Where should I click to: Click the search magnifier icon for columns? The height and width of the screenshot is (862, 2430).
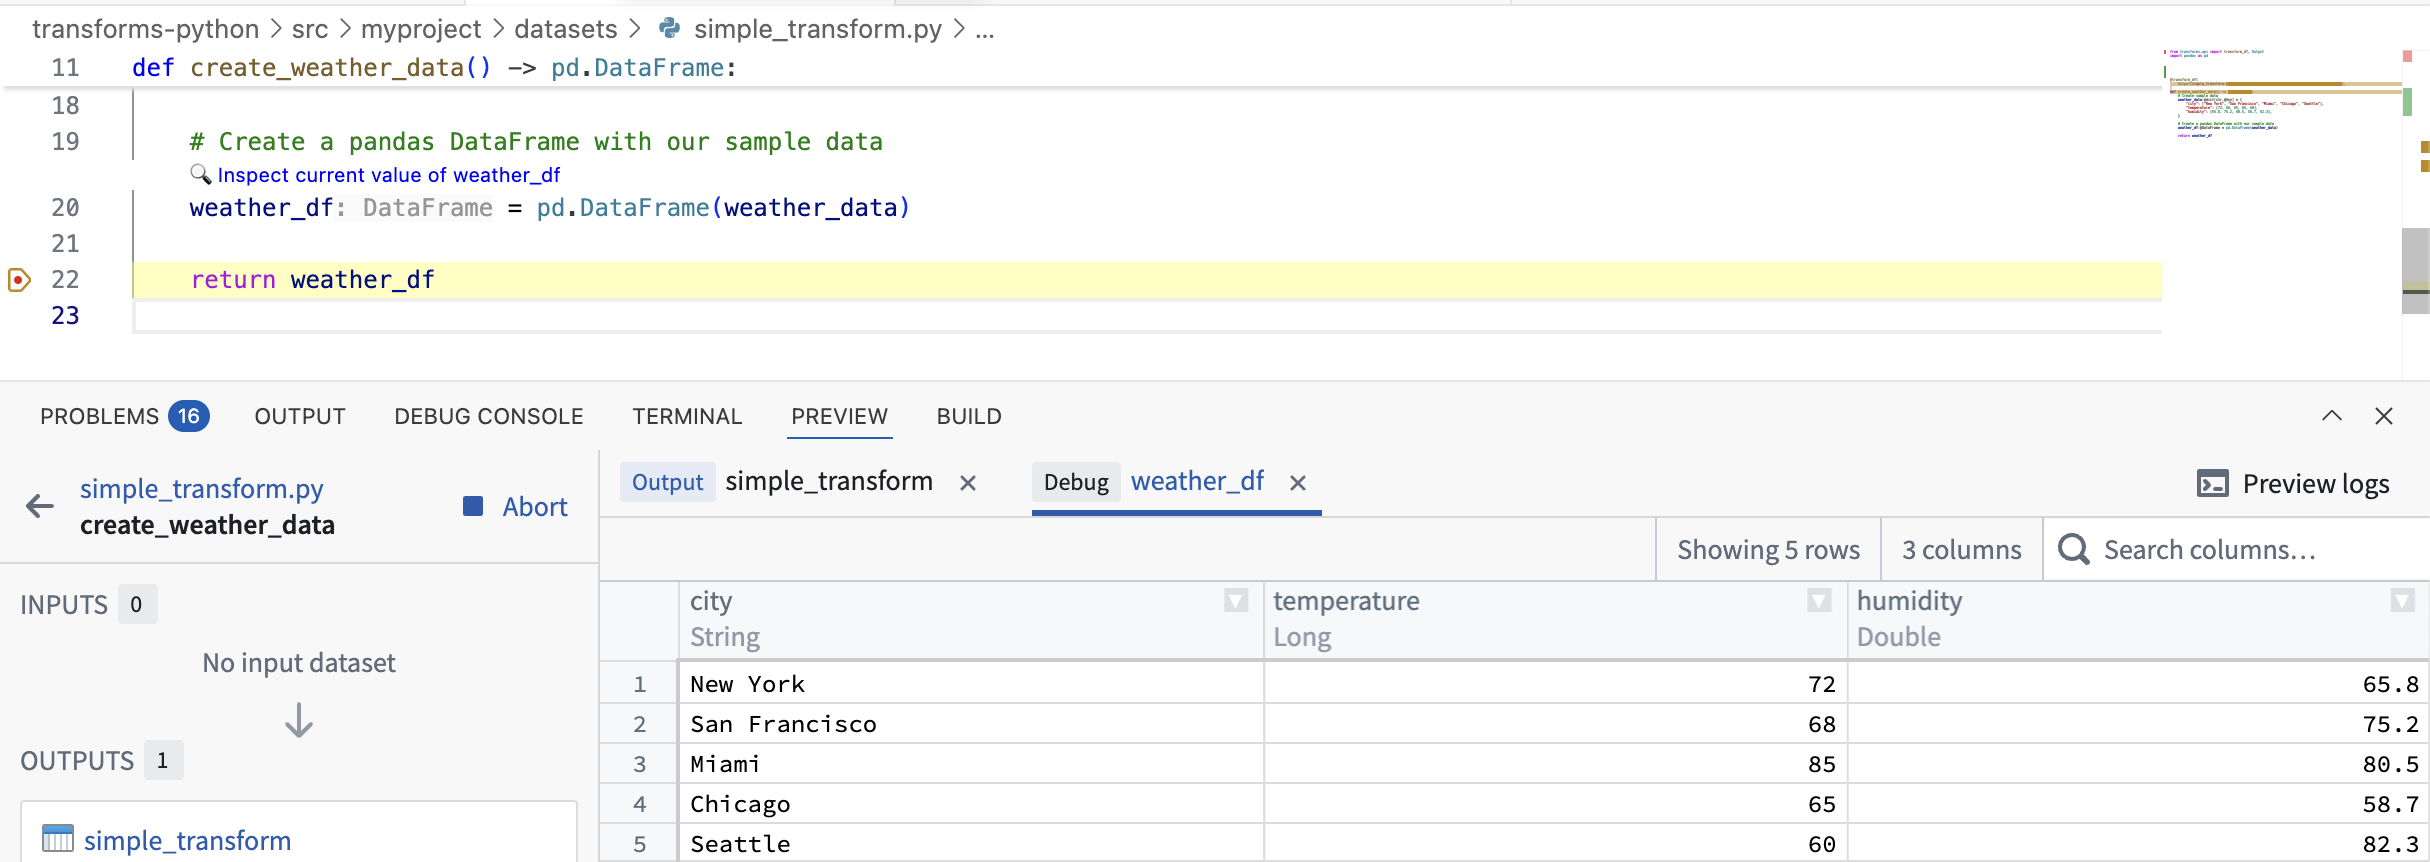coord(2073,549)
